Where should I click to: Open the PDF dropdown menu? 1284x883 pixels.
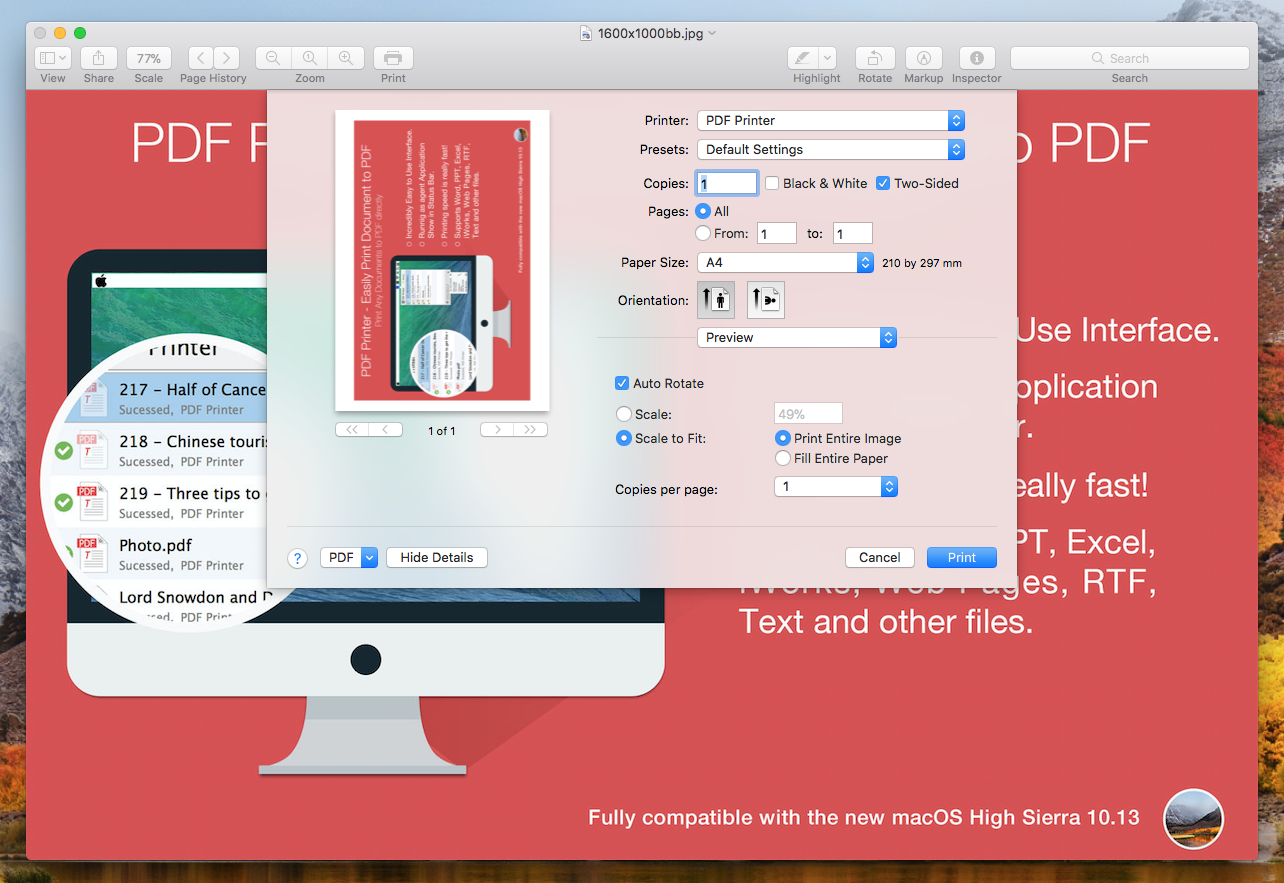[x=349, y=557]
